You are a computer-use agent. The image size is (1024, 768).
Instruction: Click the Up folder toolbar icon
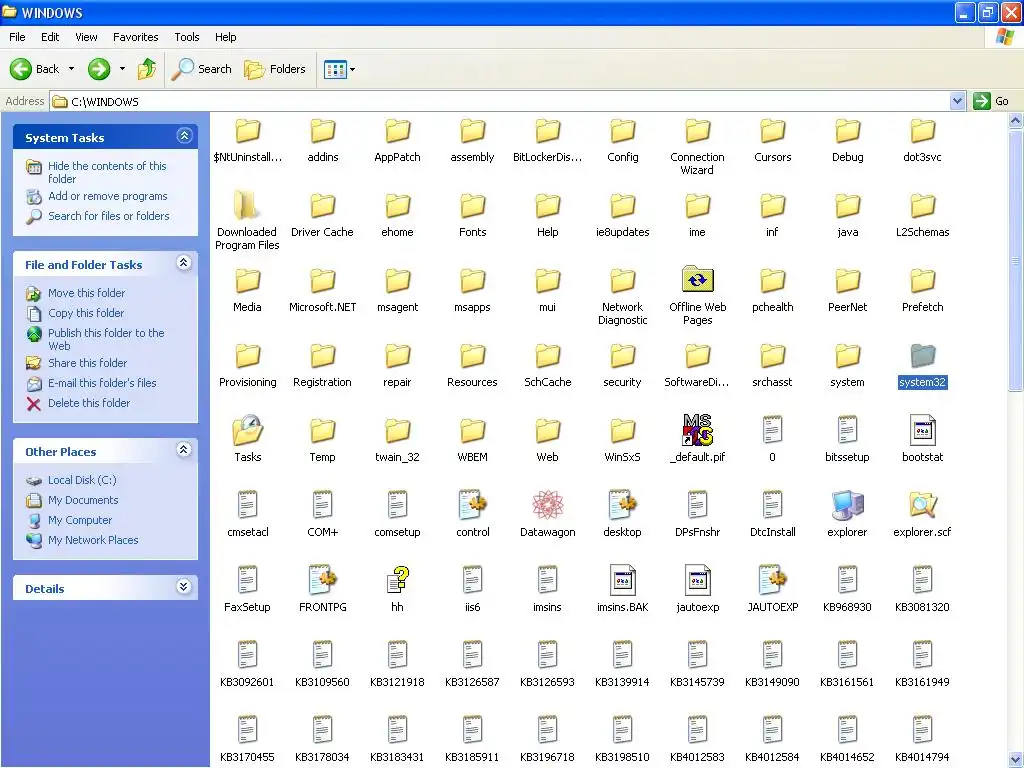[147, 69]
